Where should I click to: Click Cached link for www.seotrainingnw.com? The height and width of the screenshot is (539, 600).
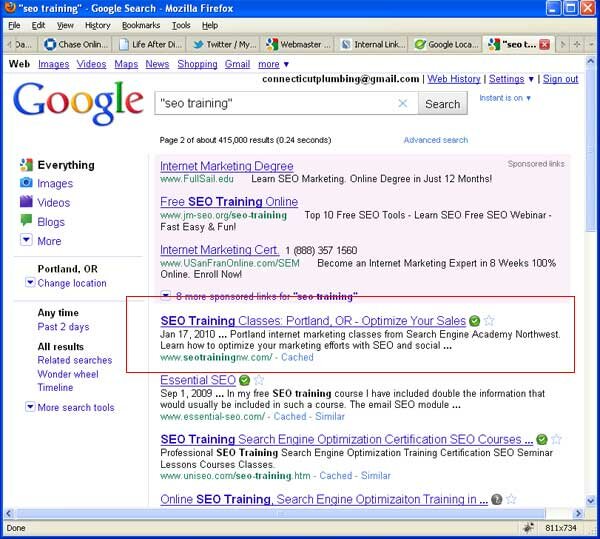[297, 357]
